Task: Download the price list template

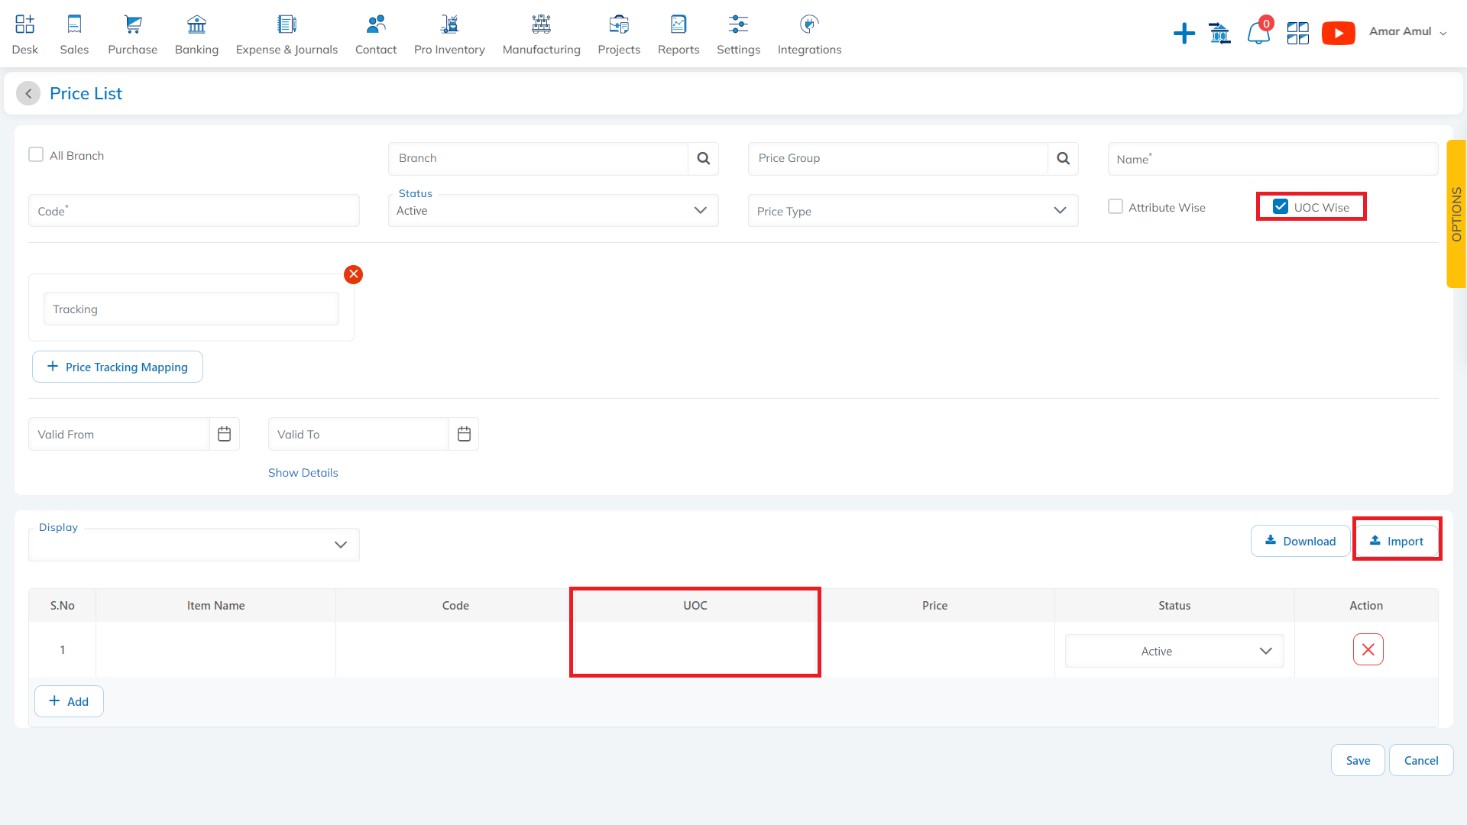Action: [1300, 541]
